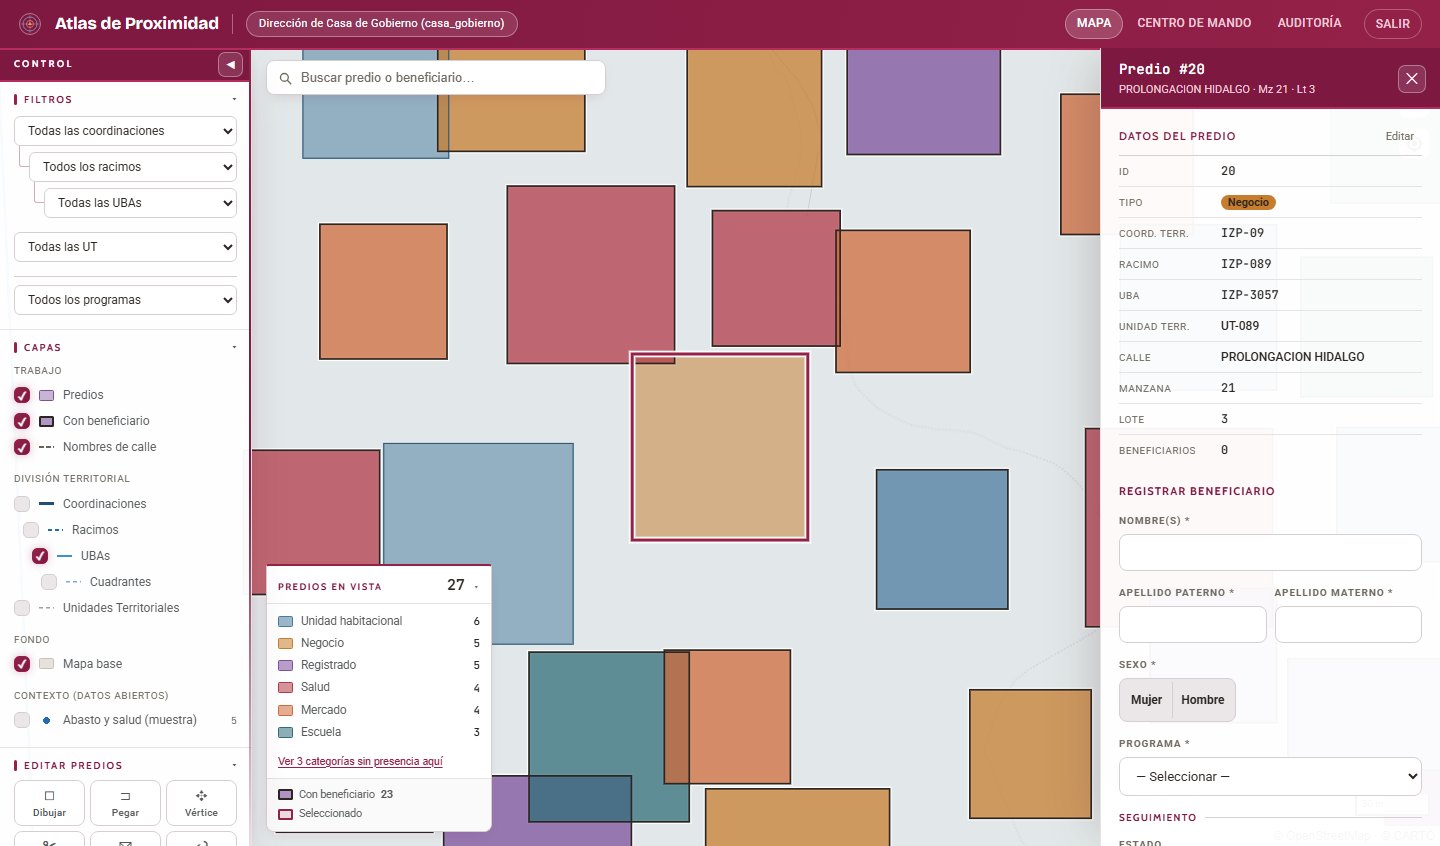Click the Abasto y salud dot icon
Image resolution: width=1440 pixels, height=846 pixels.
[47, 720]
